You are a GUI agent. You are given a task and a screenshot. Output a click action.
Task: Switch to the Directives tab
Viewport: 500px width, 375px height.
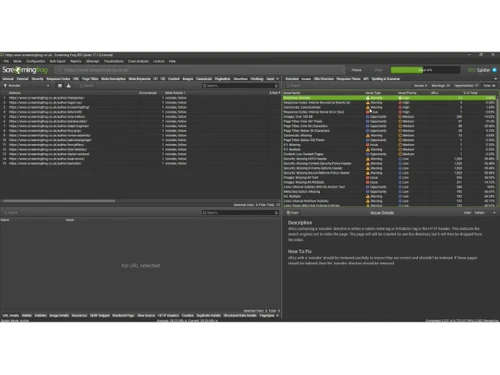241,79
